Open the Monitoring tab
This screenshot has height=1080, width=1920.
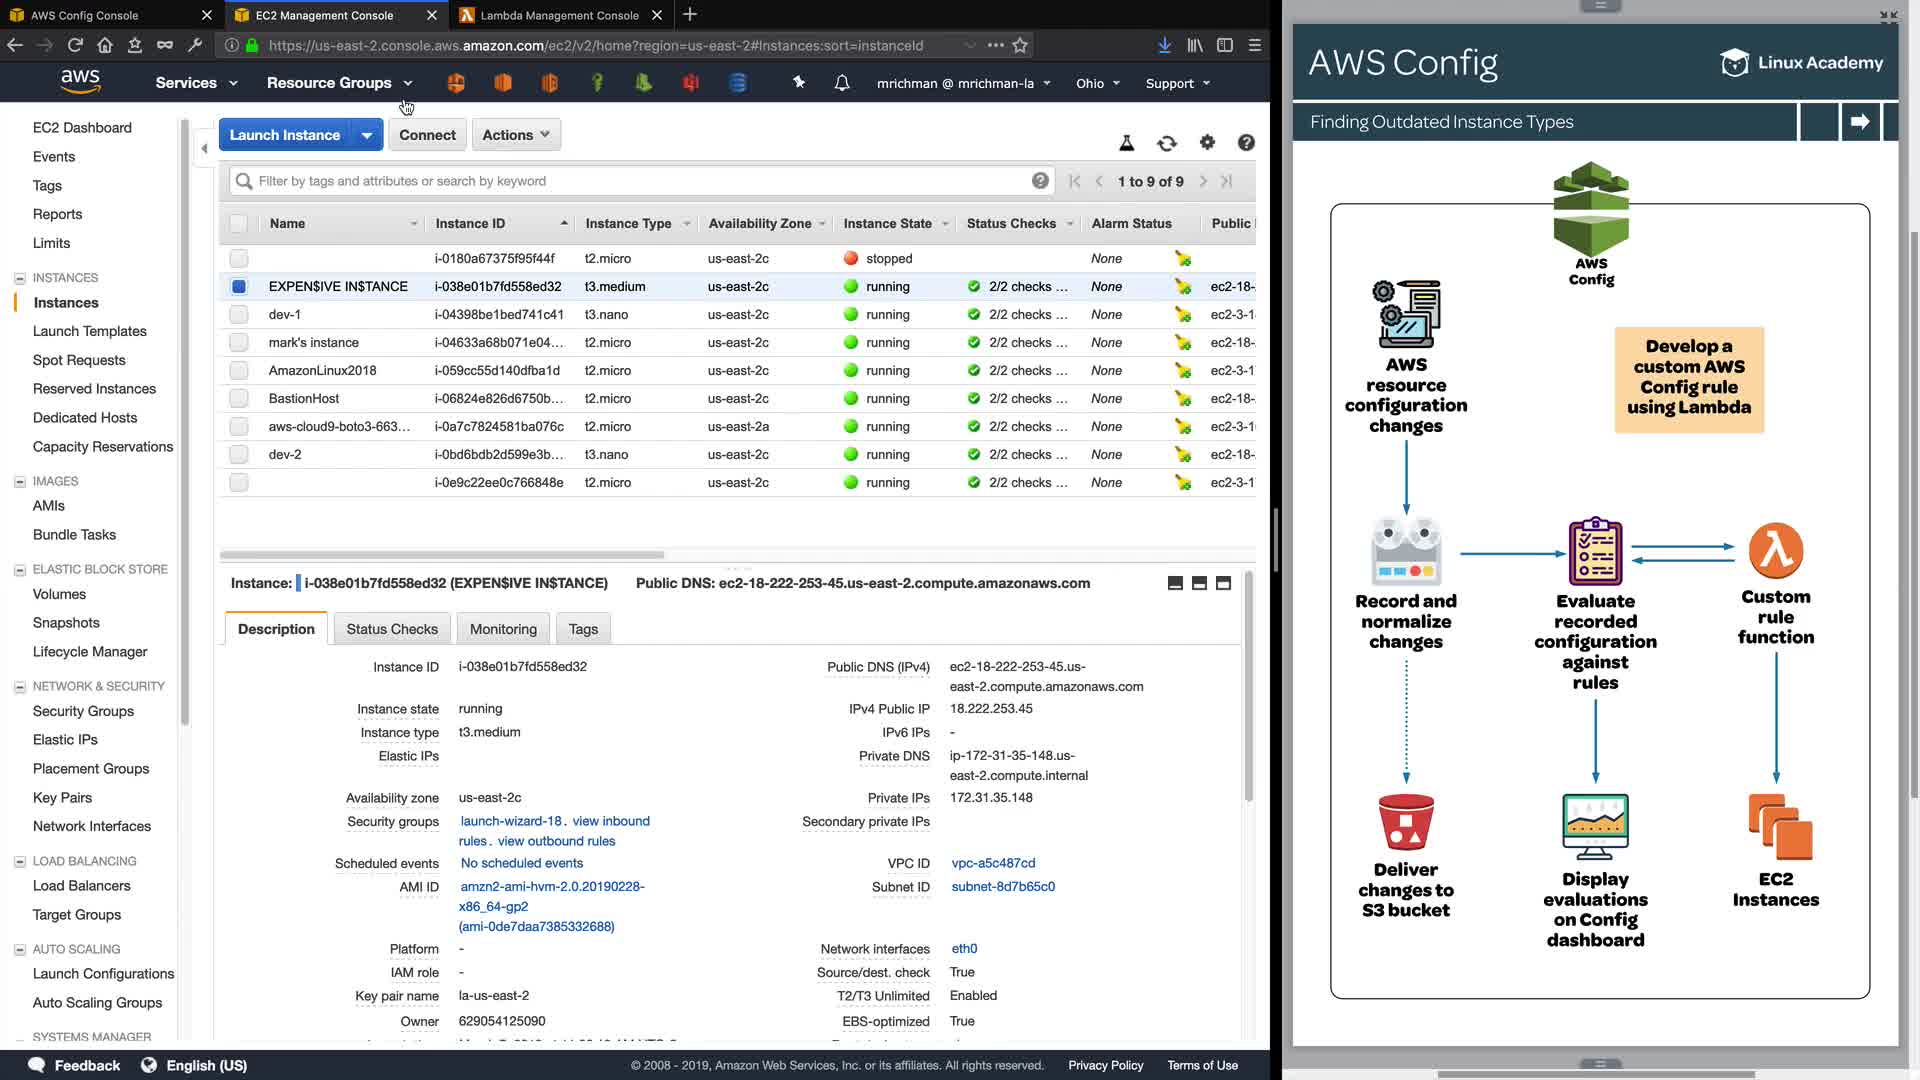coord(503,629)
